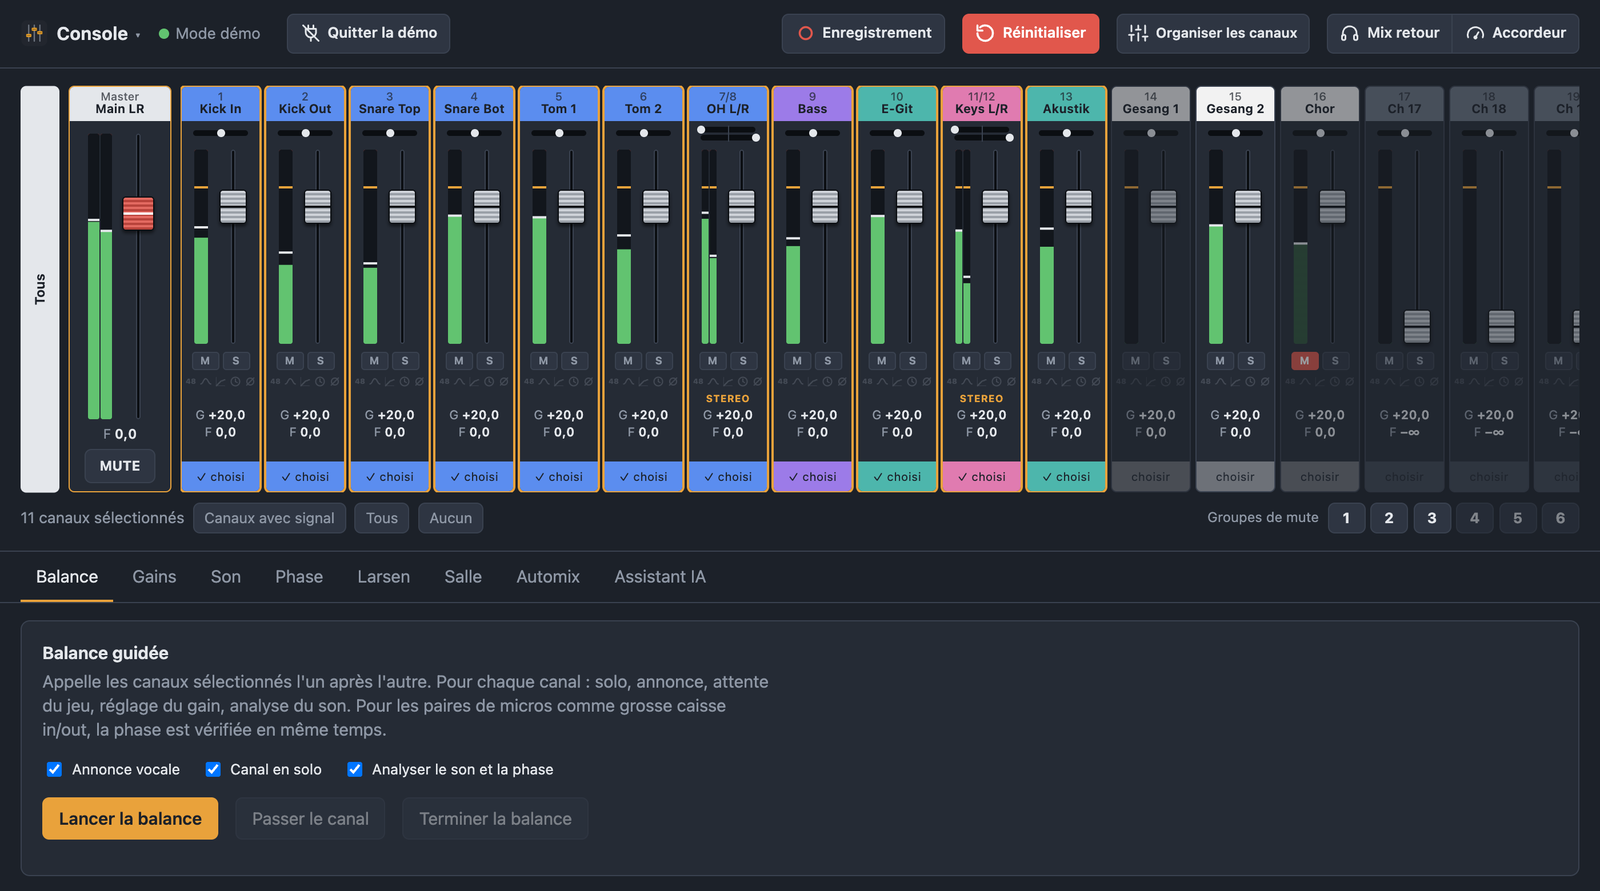Viewport: 1600px width, 891px height.
Task: Invert phase (Ø icon) on Tom 1
Action: tap(588, 382)
